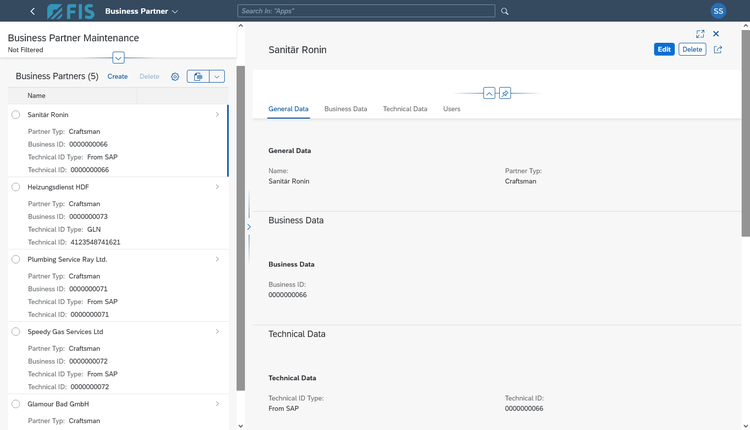Click Business ID 0000000071 in the list
Image resolution: width=750 pixels, height=430 pixels.
(88, 289)
